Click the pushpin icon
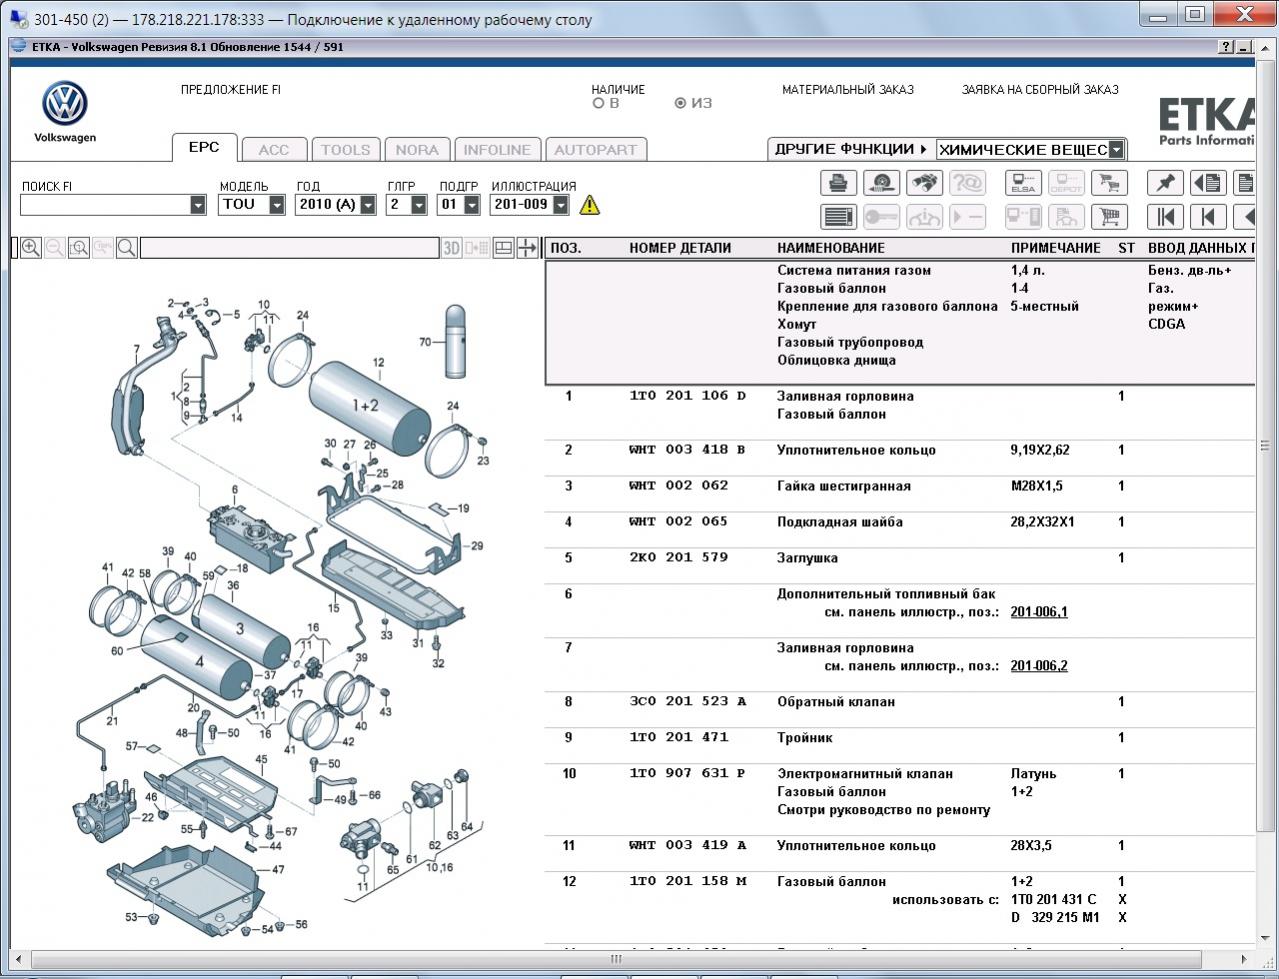This screenshot has height=979, width=1279. click(1165, 183)
